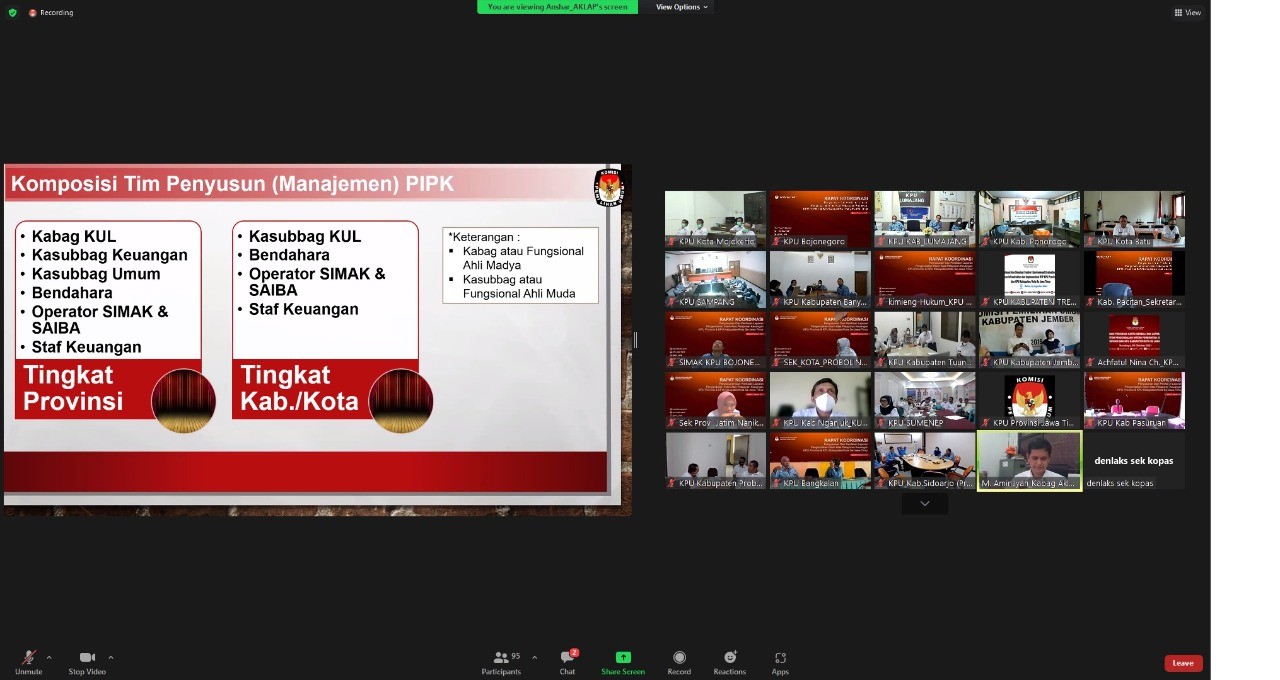This screenshot has height=680, width=1280.
Task: Open the Participants panel
Action: (x=502, y=661)
